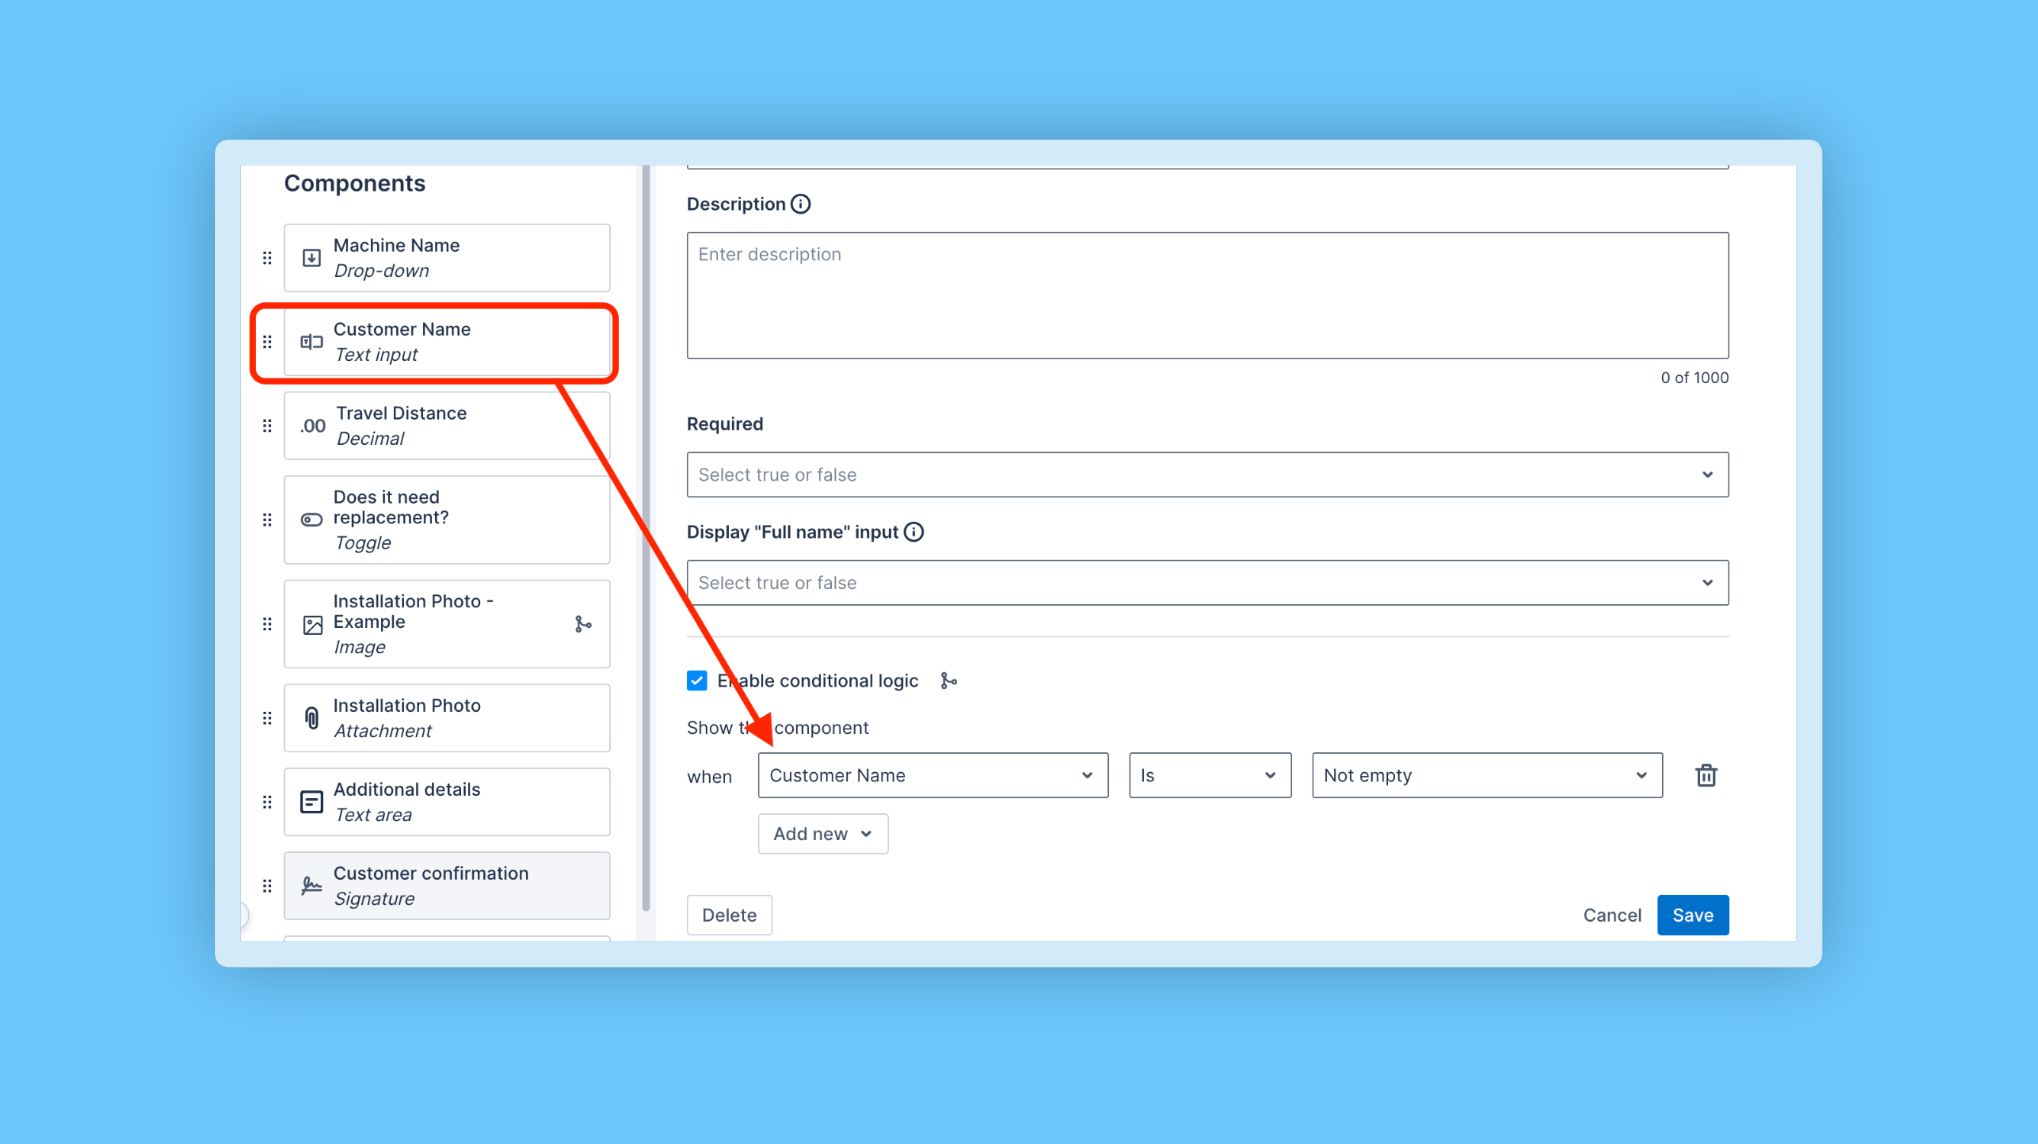The image size is (2038, 1144).
Task: Select Installation Photo attachment component
Action: (447, 718)
